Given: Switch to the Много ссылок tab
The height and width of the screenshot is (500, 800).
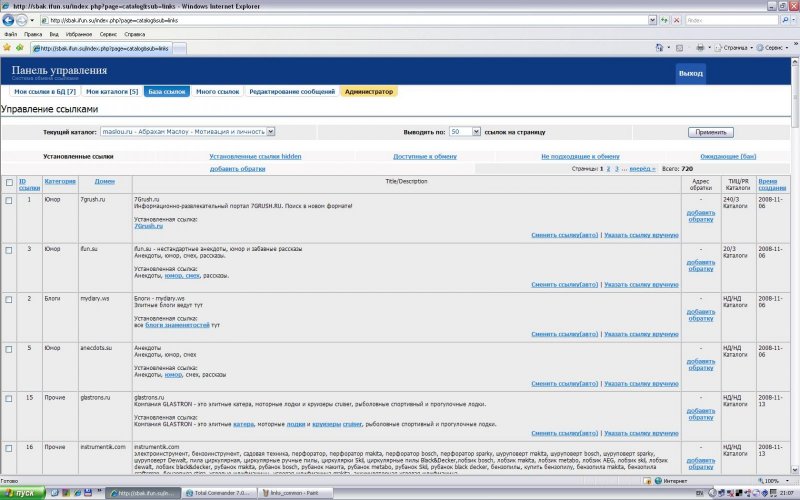Looking at the screenshot, I should click(217, 91).
